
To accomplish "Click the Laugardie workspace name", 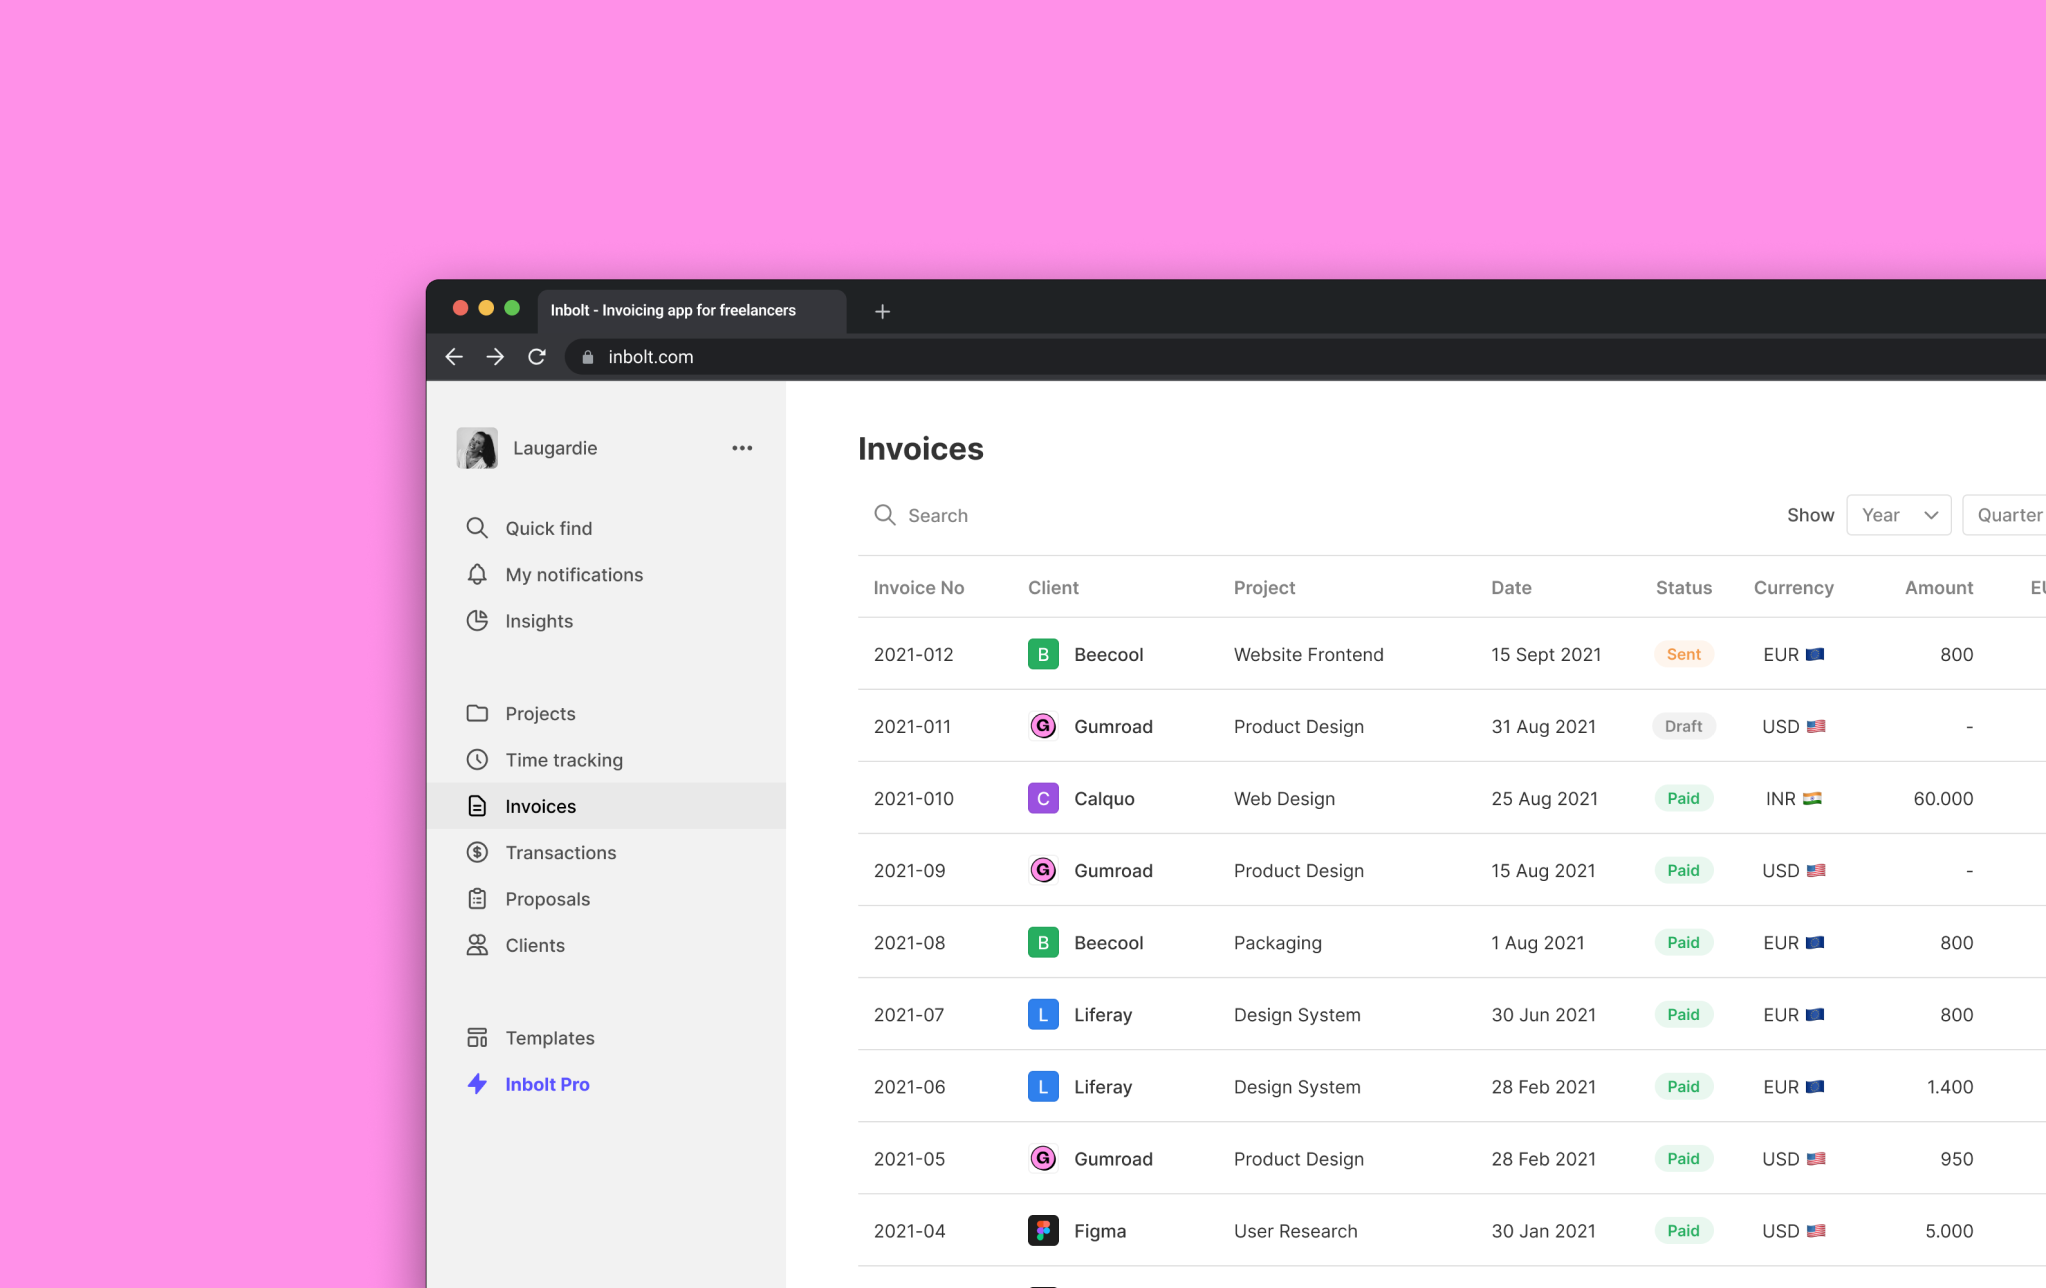I will click(555, 448).
